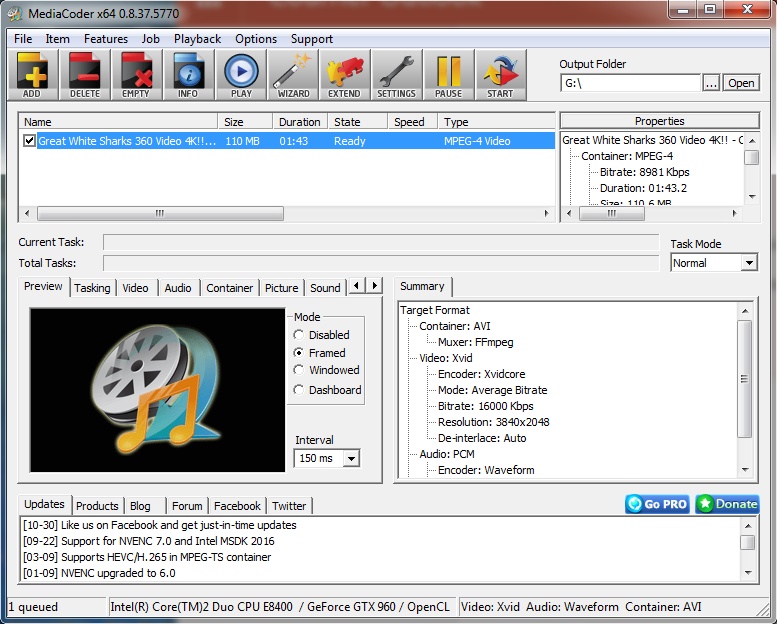
Task: Click the Container: MPEG-4 properties tree item
Action: click(x=627, y=156)
